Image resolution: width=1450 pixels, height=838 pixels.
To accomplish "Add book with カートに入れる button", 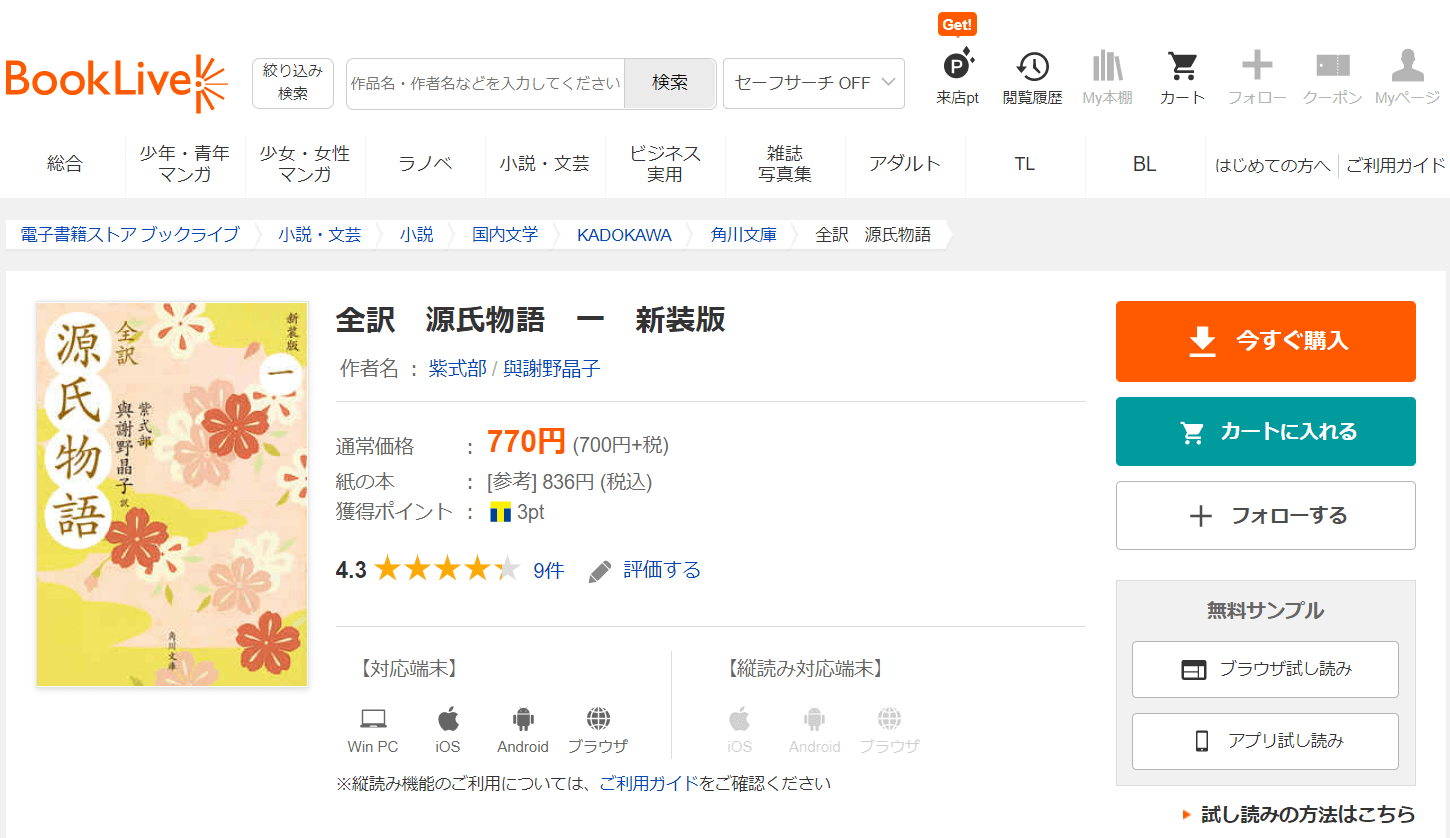I will click(x=1265, y=431).
